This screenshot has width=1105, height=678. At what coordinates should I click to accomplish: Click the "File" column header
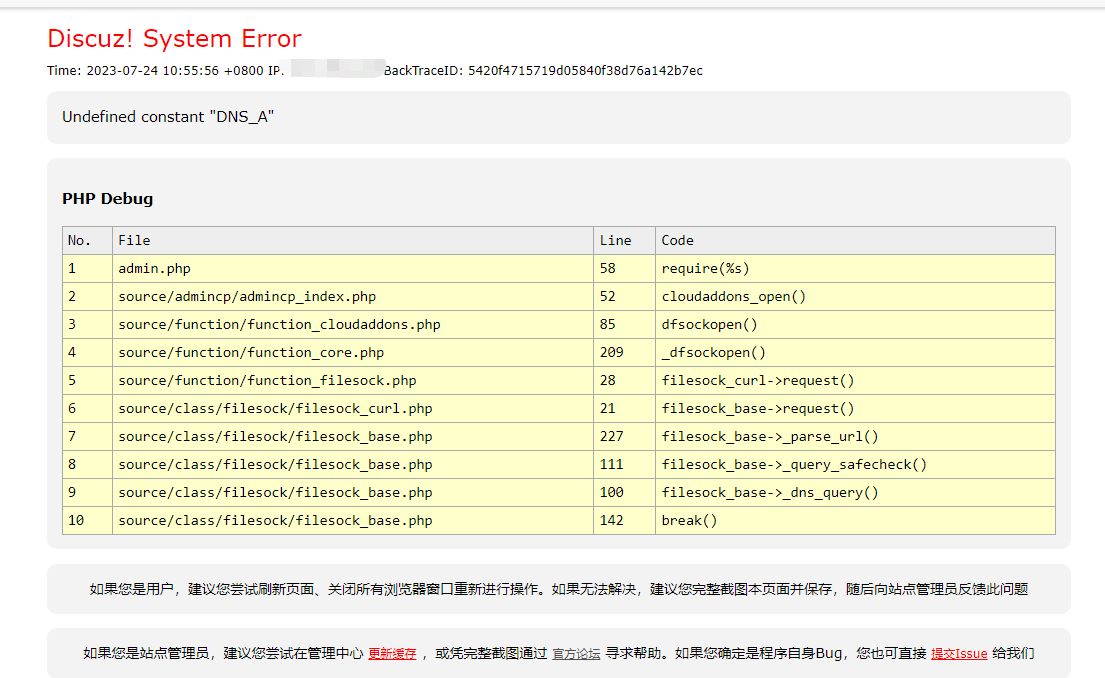pos(353,240)
